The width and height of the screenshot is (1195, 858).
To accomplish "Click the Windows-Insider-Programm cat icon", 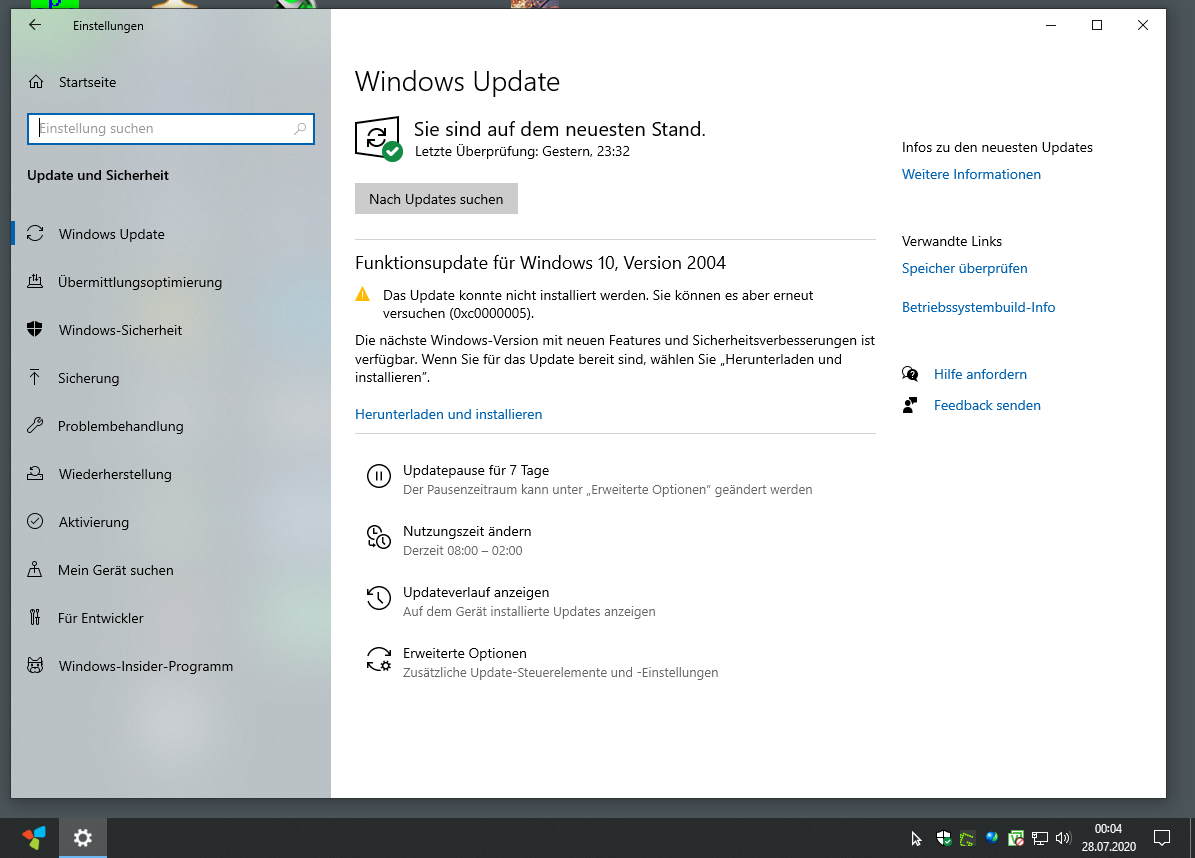I will (35, 665).
